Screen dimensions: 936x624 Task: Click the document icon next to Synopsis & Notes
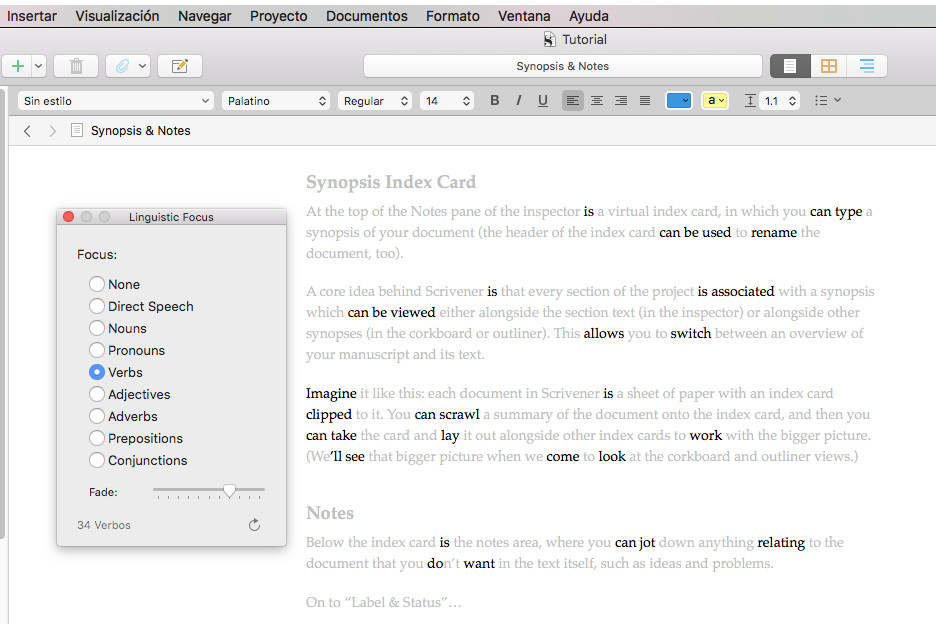pos(76,130)
